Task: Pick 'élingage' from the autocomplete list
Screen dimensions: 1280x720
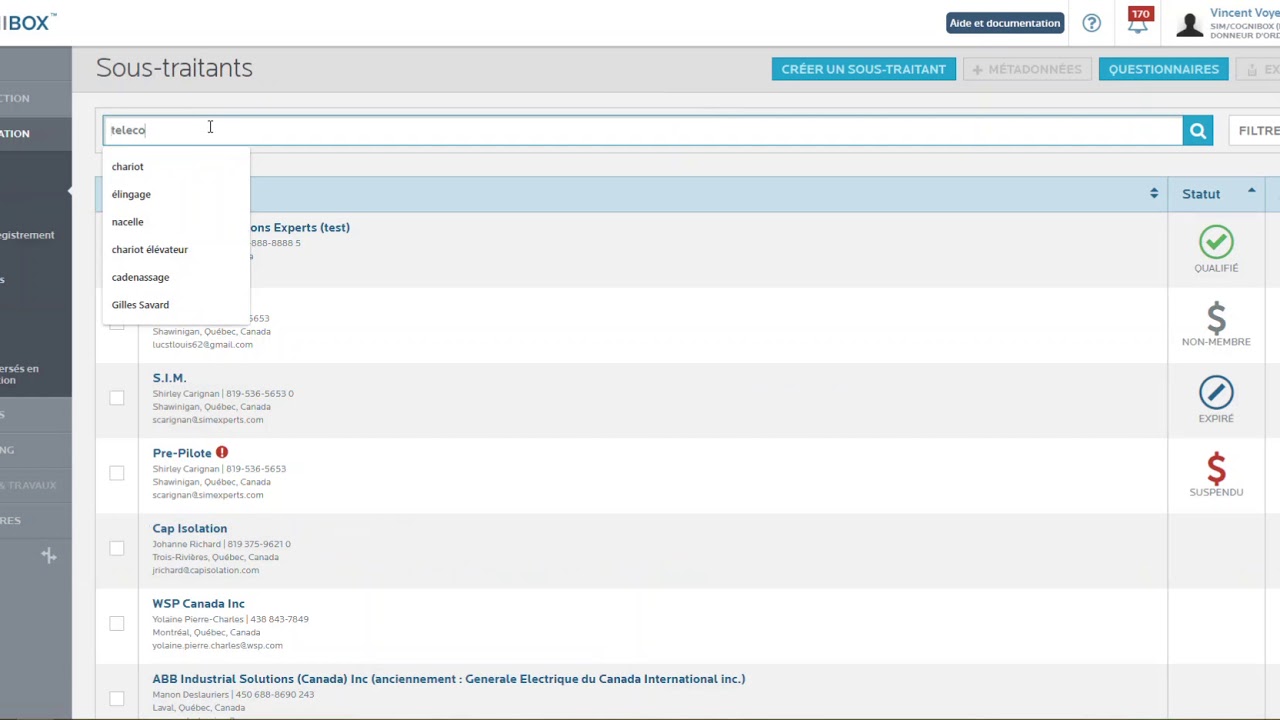Action: pyautogui.click(x=131, y=195)
